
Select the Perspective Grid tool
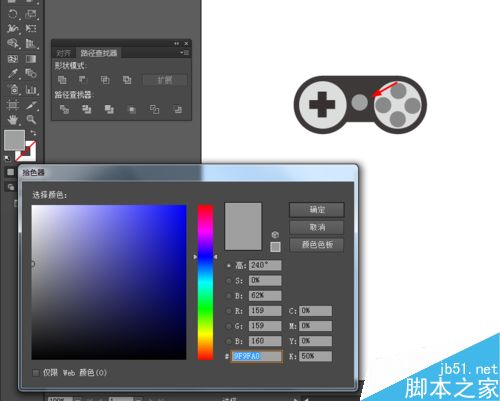31,43
